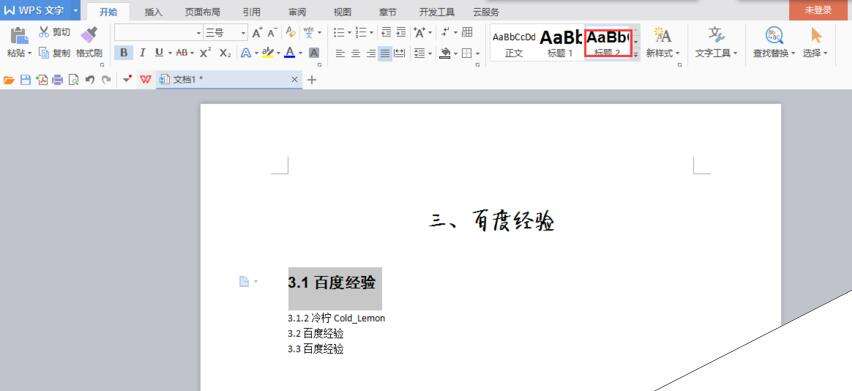Toggle bold formatting
The width and height of the screenshot is (852, 391).
coord(123,53)
